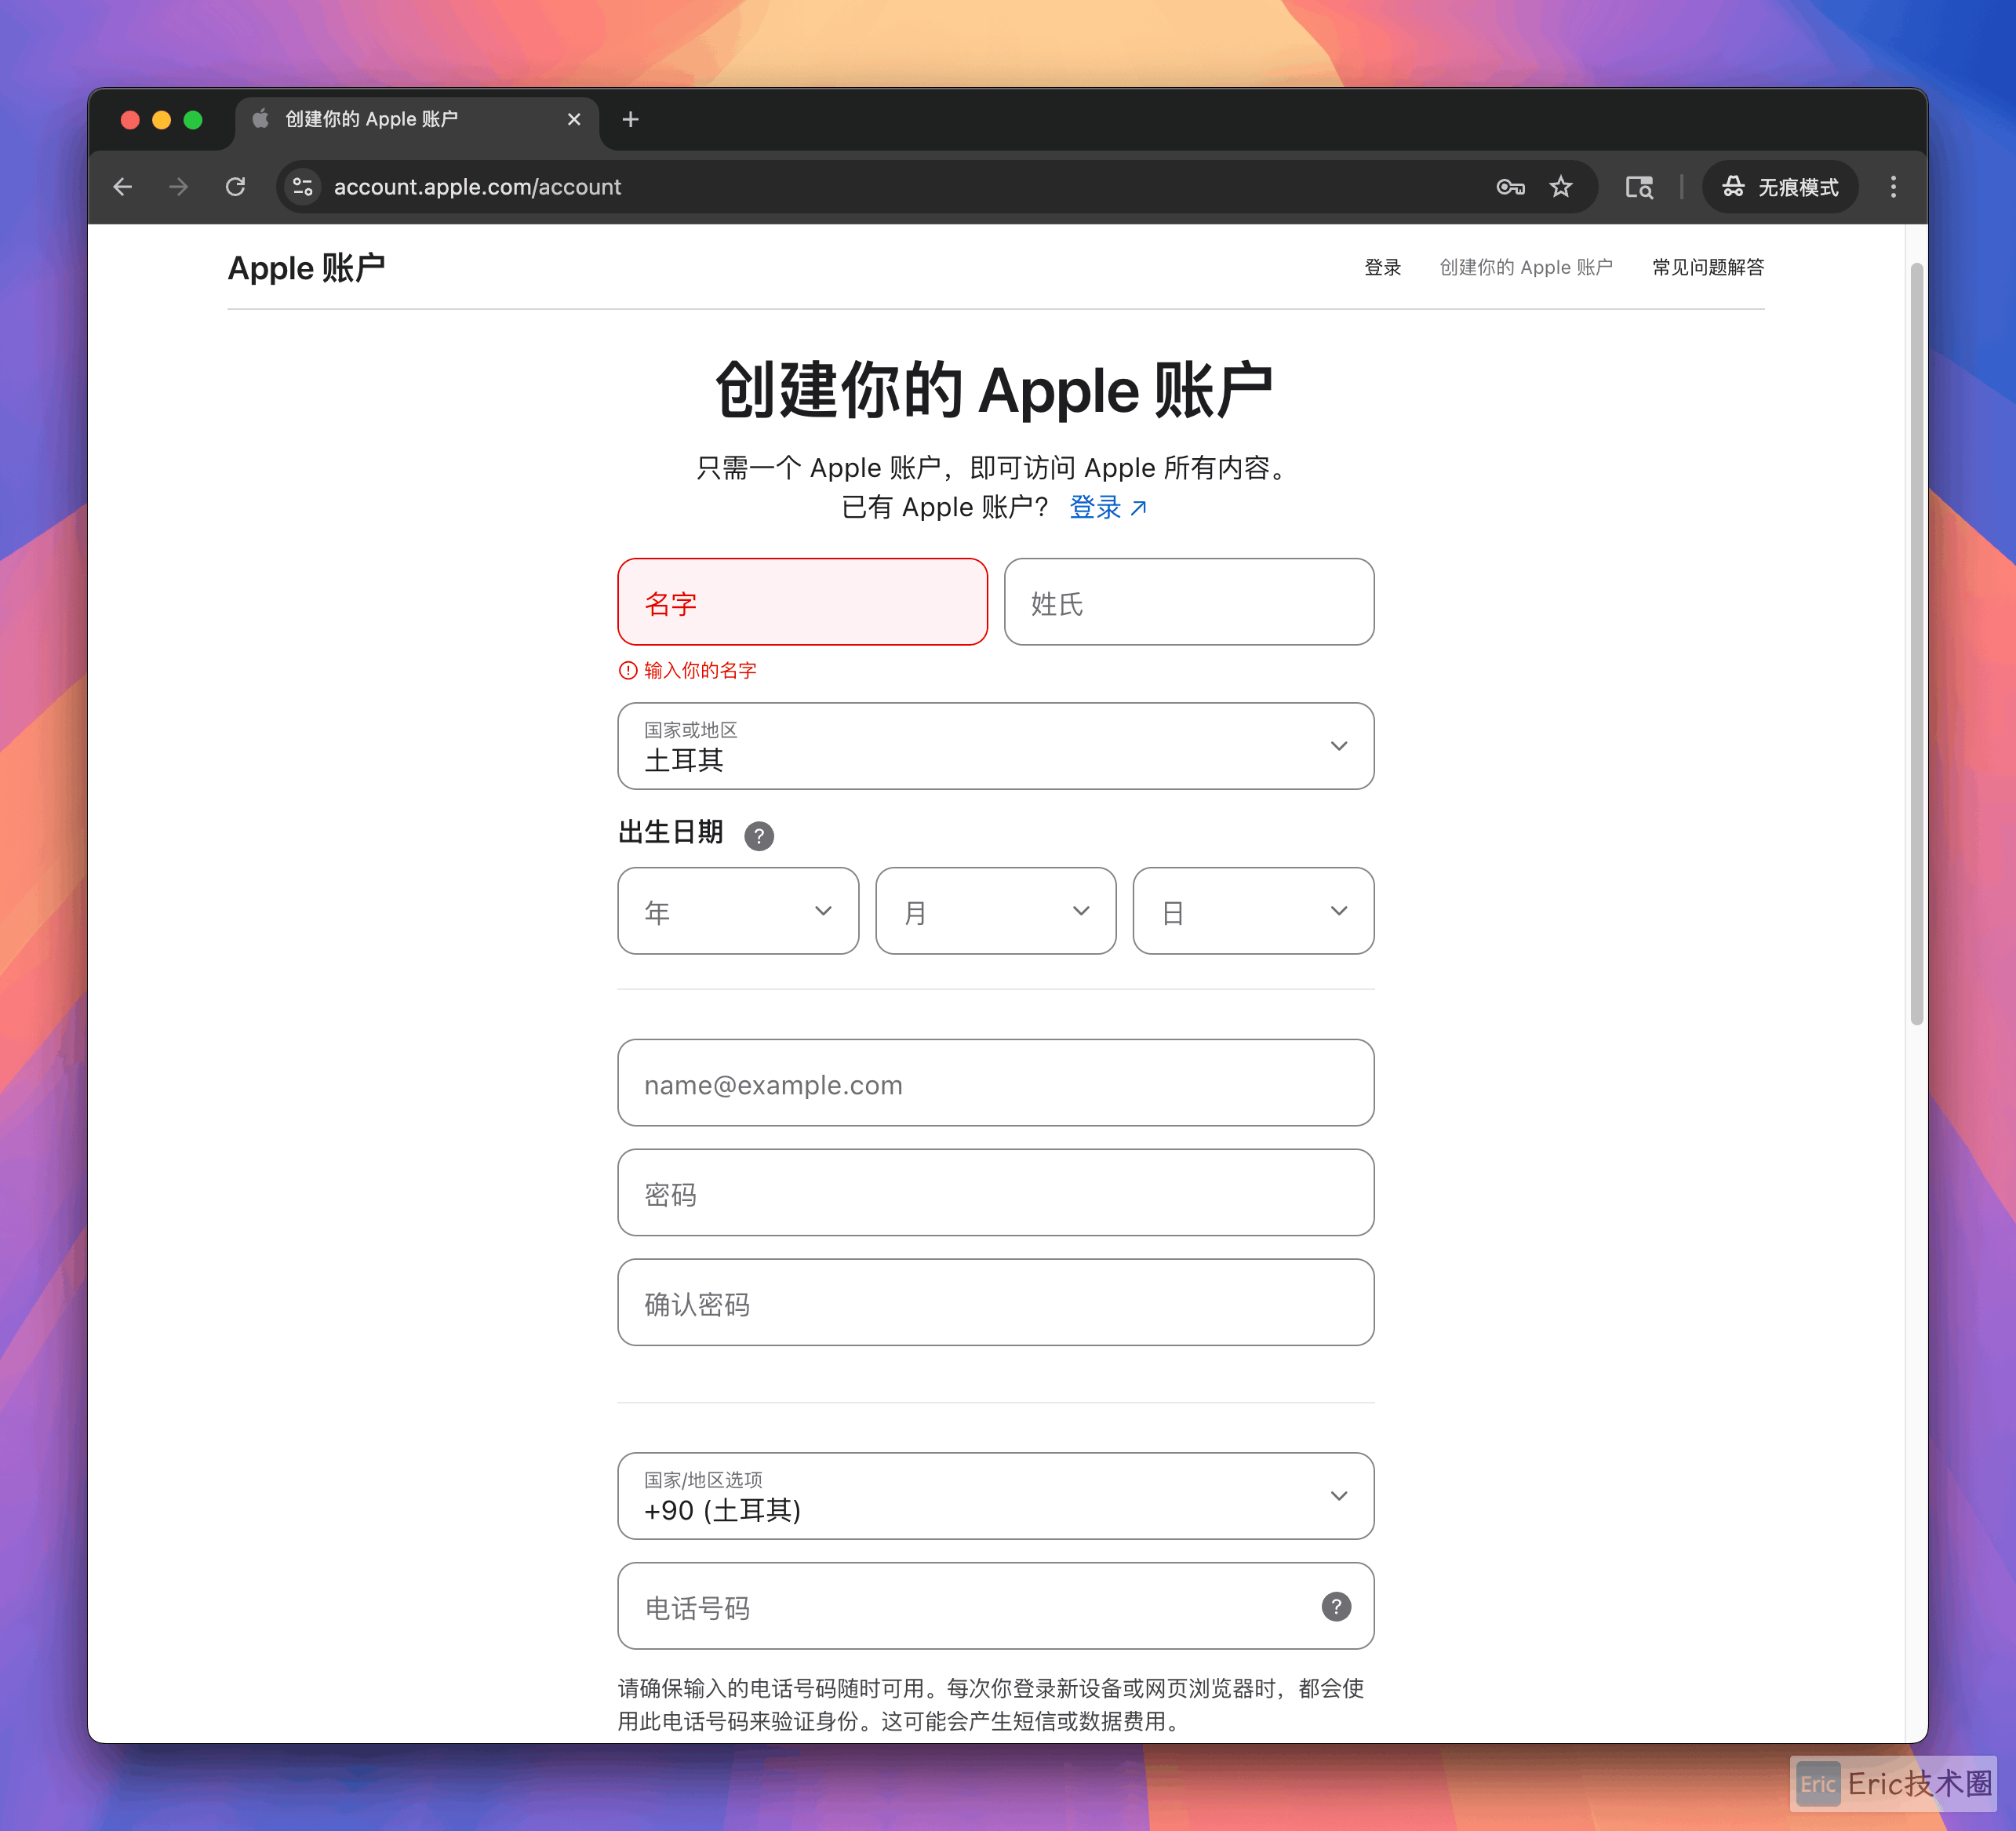The width and height of the screenshot is (2016, 1831).
Task: Focus the 名字 first name field
Action: 802,602
